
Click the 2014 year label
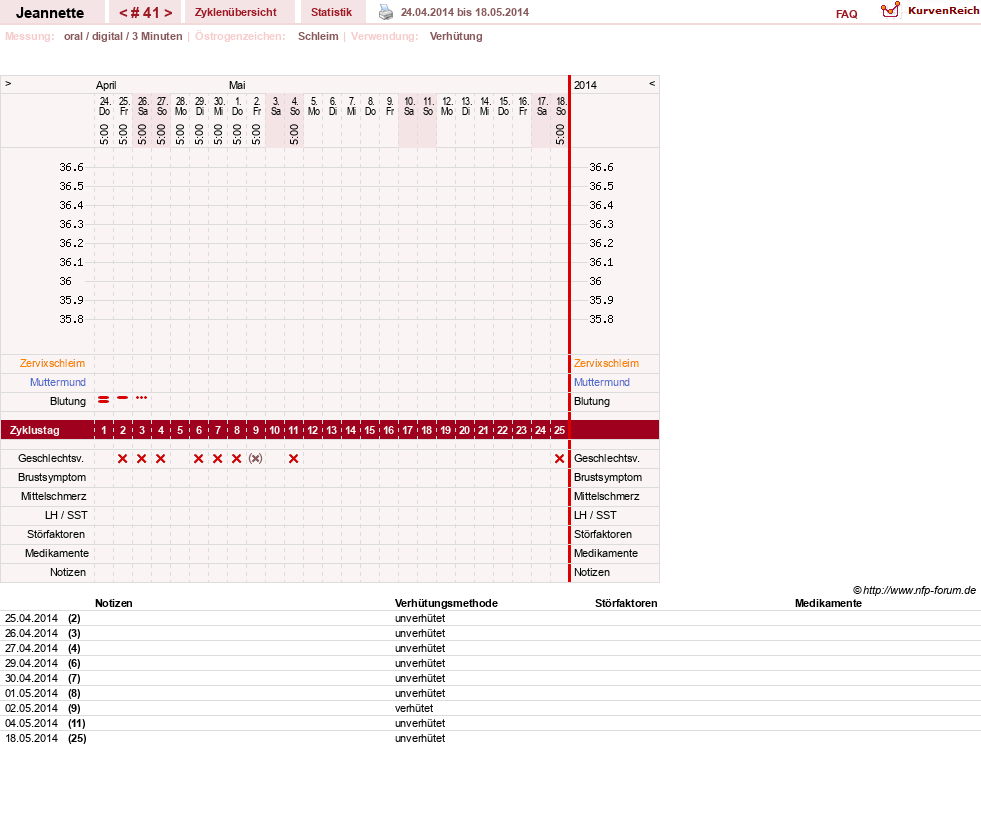(586, 85)
